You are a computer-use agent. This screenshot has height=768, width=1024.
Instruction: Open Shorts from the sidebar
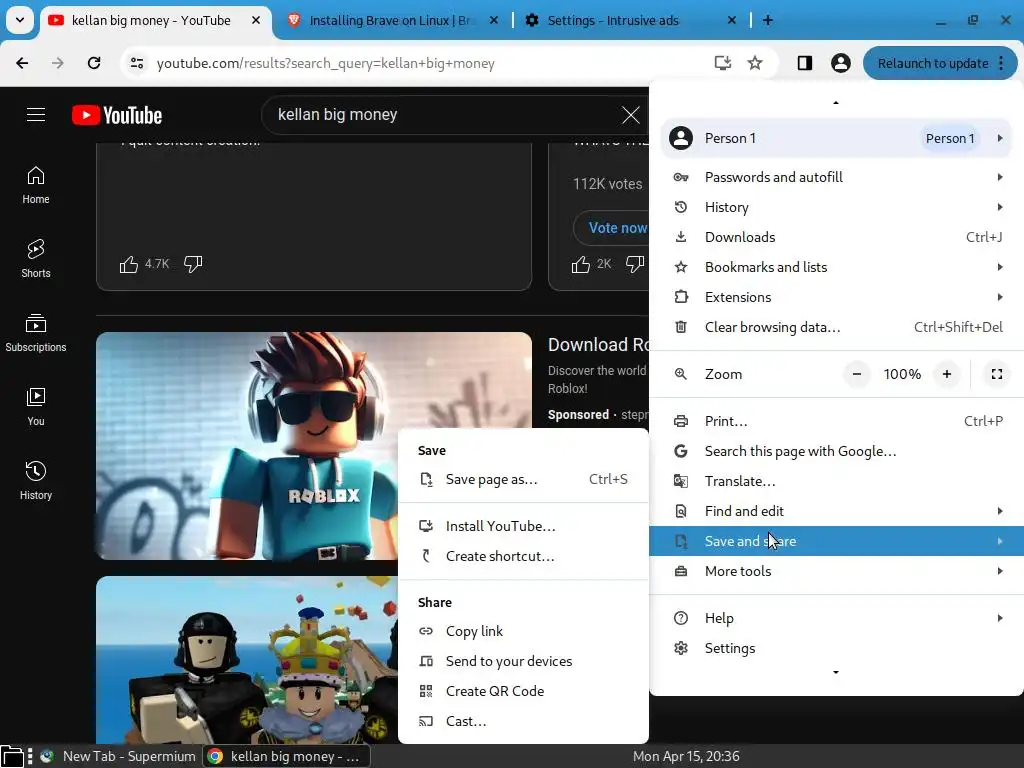(36, 259)
